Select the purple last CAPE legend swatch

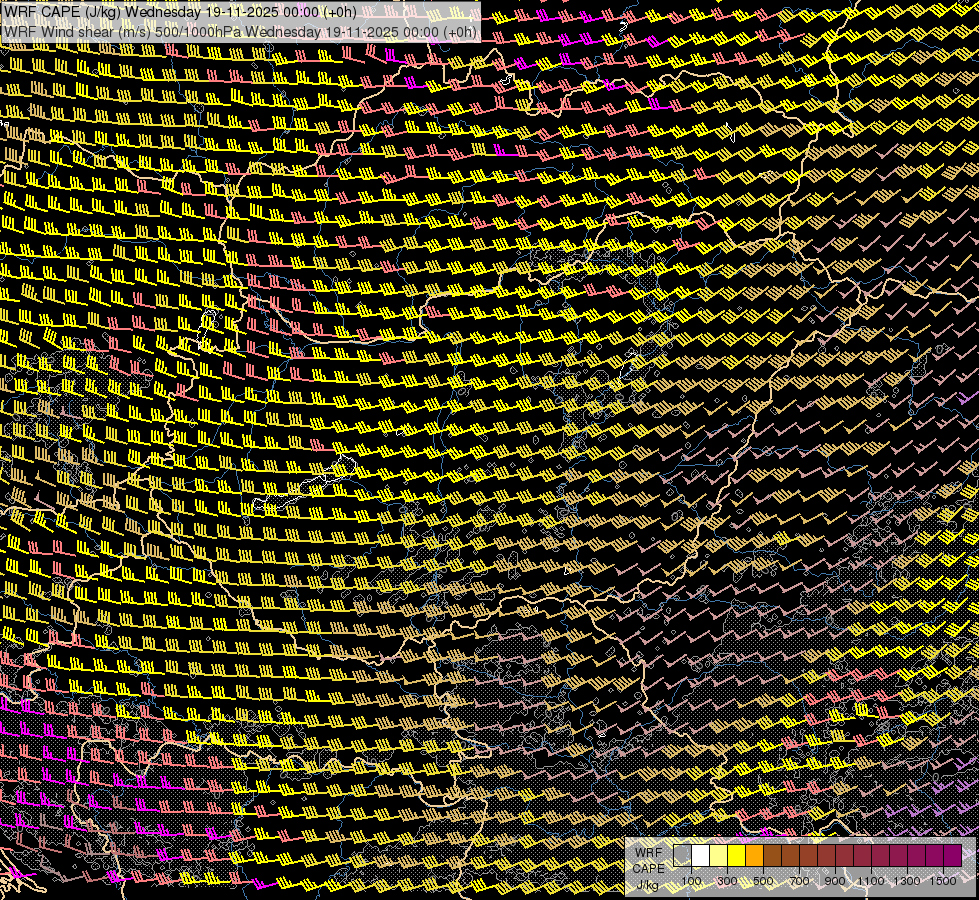[x=952, y=856]
